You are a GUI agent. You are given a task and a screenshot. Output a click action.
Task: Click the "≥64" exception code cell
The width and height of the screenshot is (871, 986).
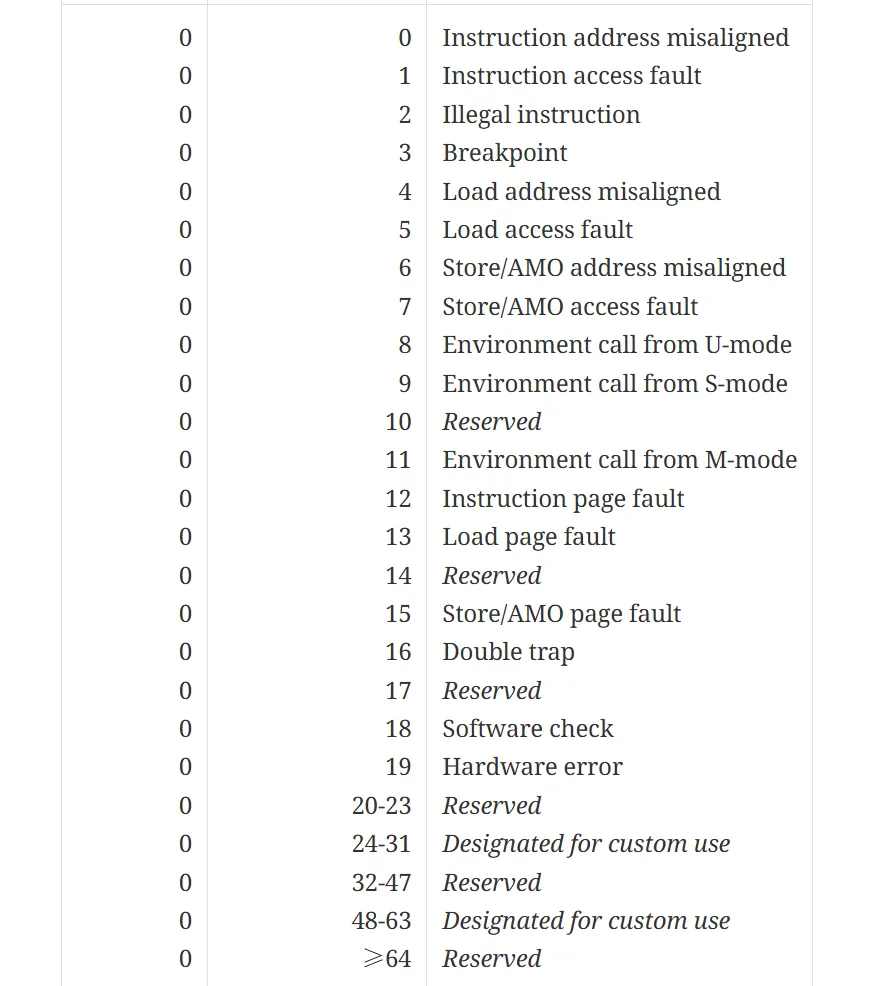click(385, 959)
